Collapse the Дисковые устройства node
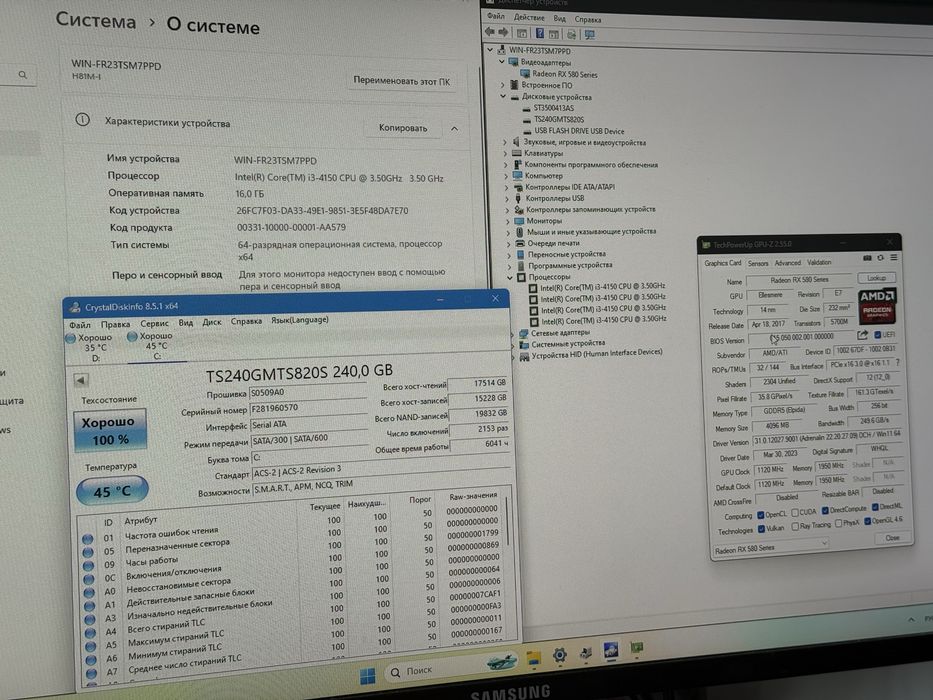The height and width of the screenshot is (700, 933). click(x=503, y=96)
